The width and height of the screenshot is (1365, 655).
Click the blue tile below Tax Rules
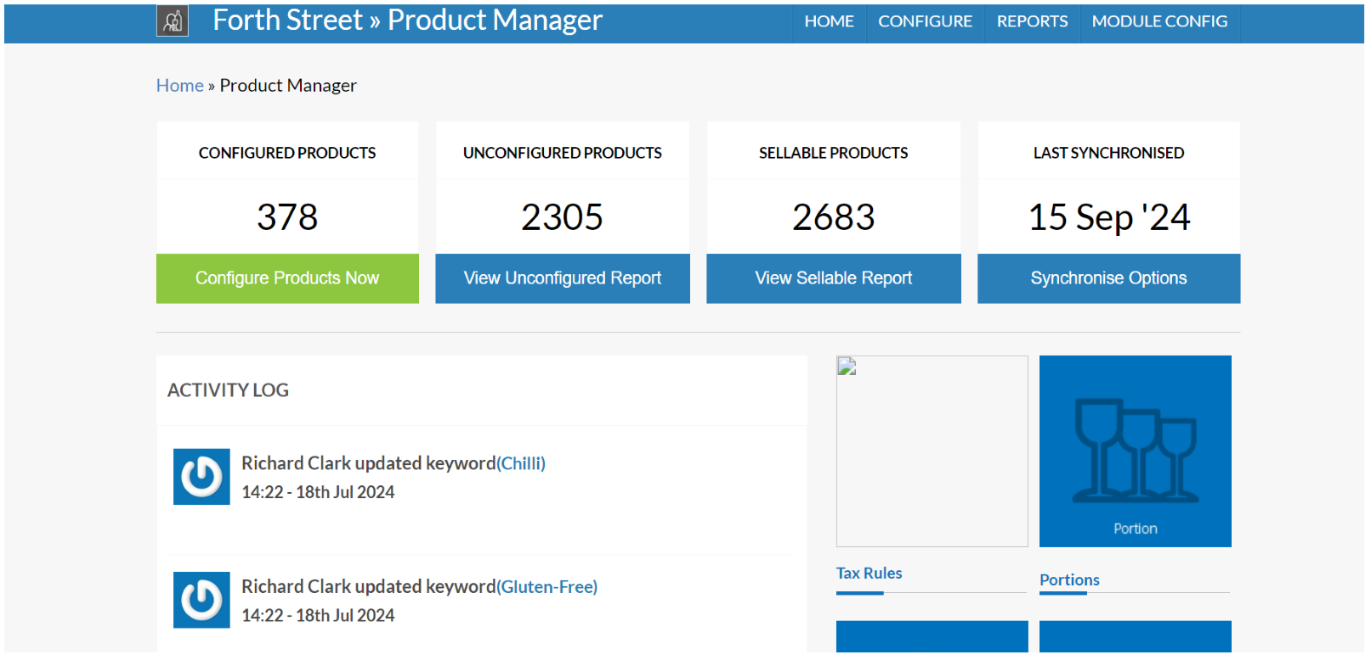931,637
